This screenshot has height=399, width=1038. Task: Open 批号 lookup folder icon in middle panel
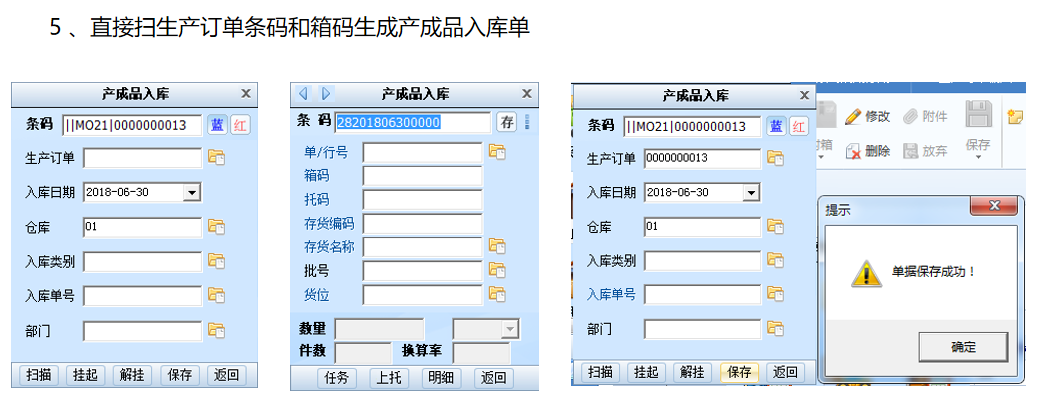point(497,270)
